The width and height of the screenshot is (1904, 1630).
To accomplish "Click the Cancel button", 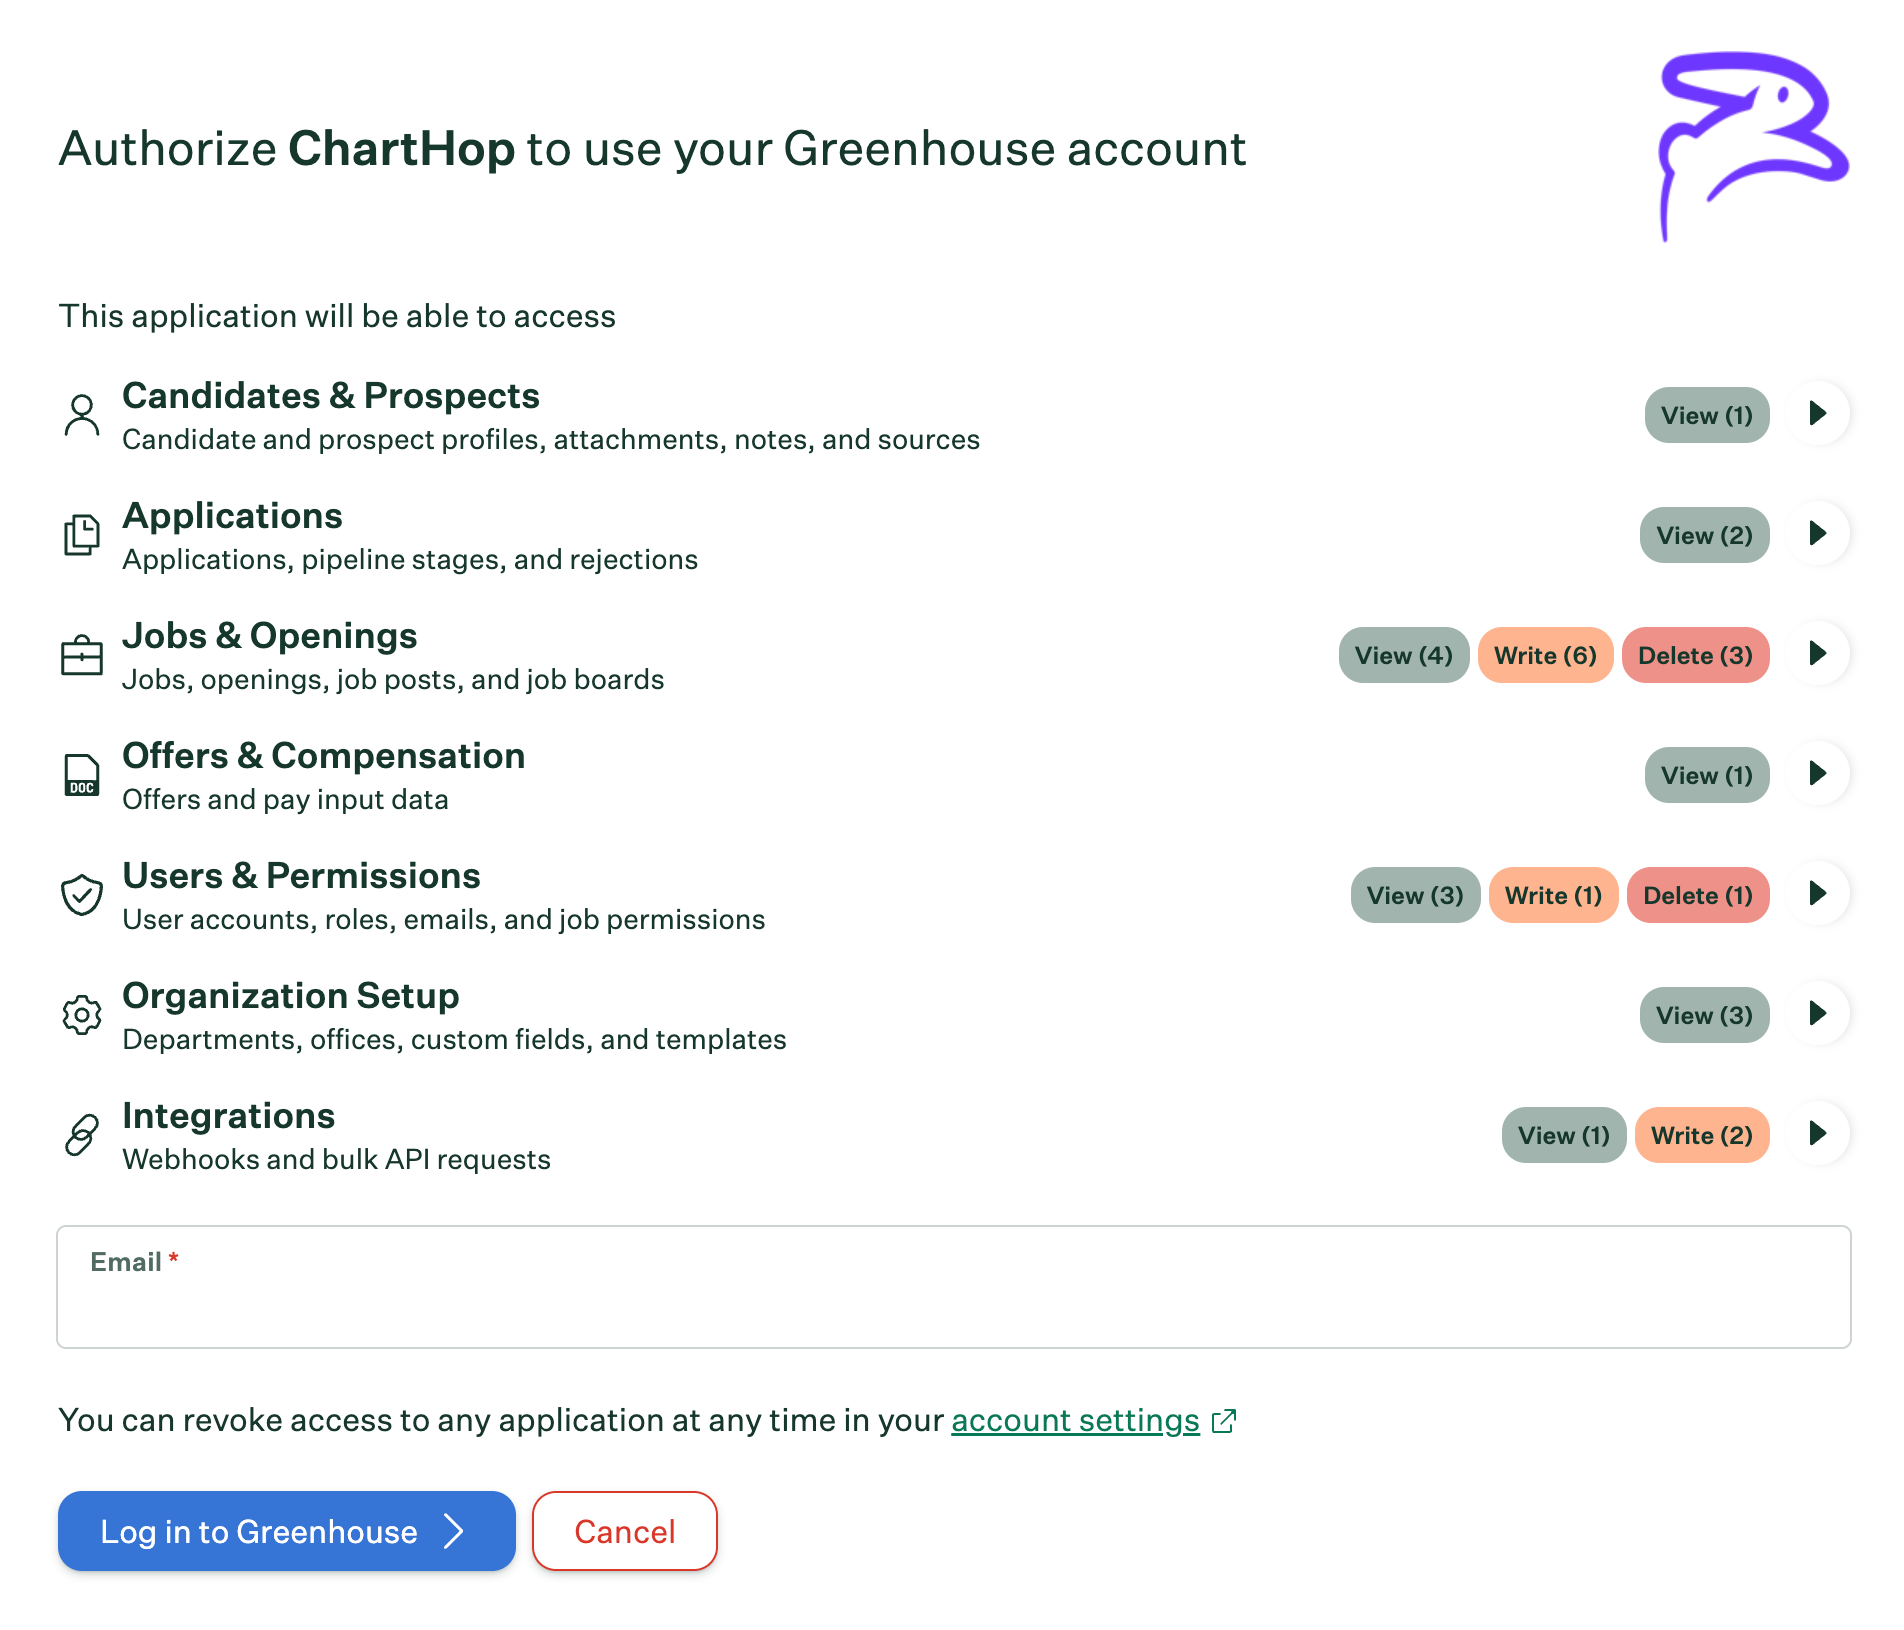I will pyautogui.click(x=625, y=1531).
